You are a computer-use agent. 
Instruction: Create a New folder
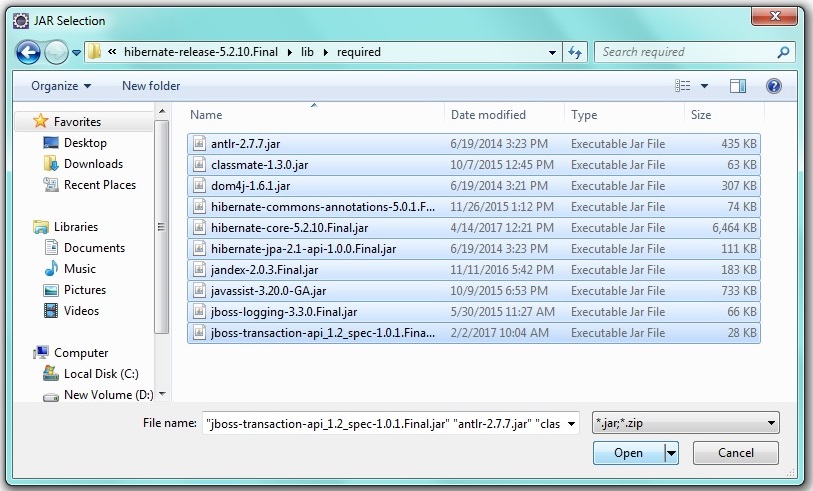(x=151, y=86)
